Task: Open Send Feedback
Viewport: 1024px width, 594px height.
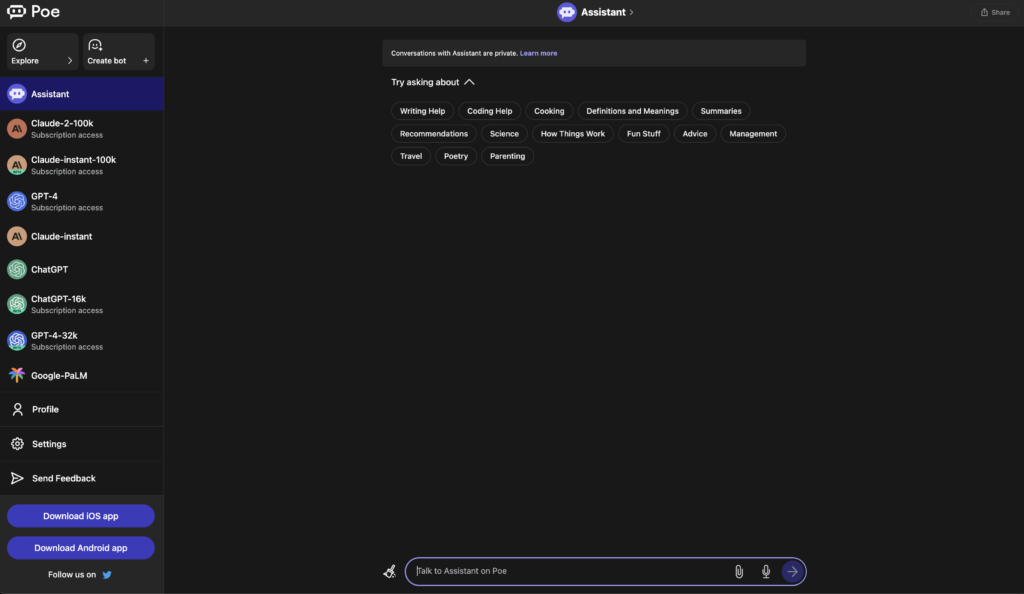Action: point(82,478)
